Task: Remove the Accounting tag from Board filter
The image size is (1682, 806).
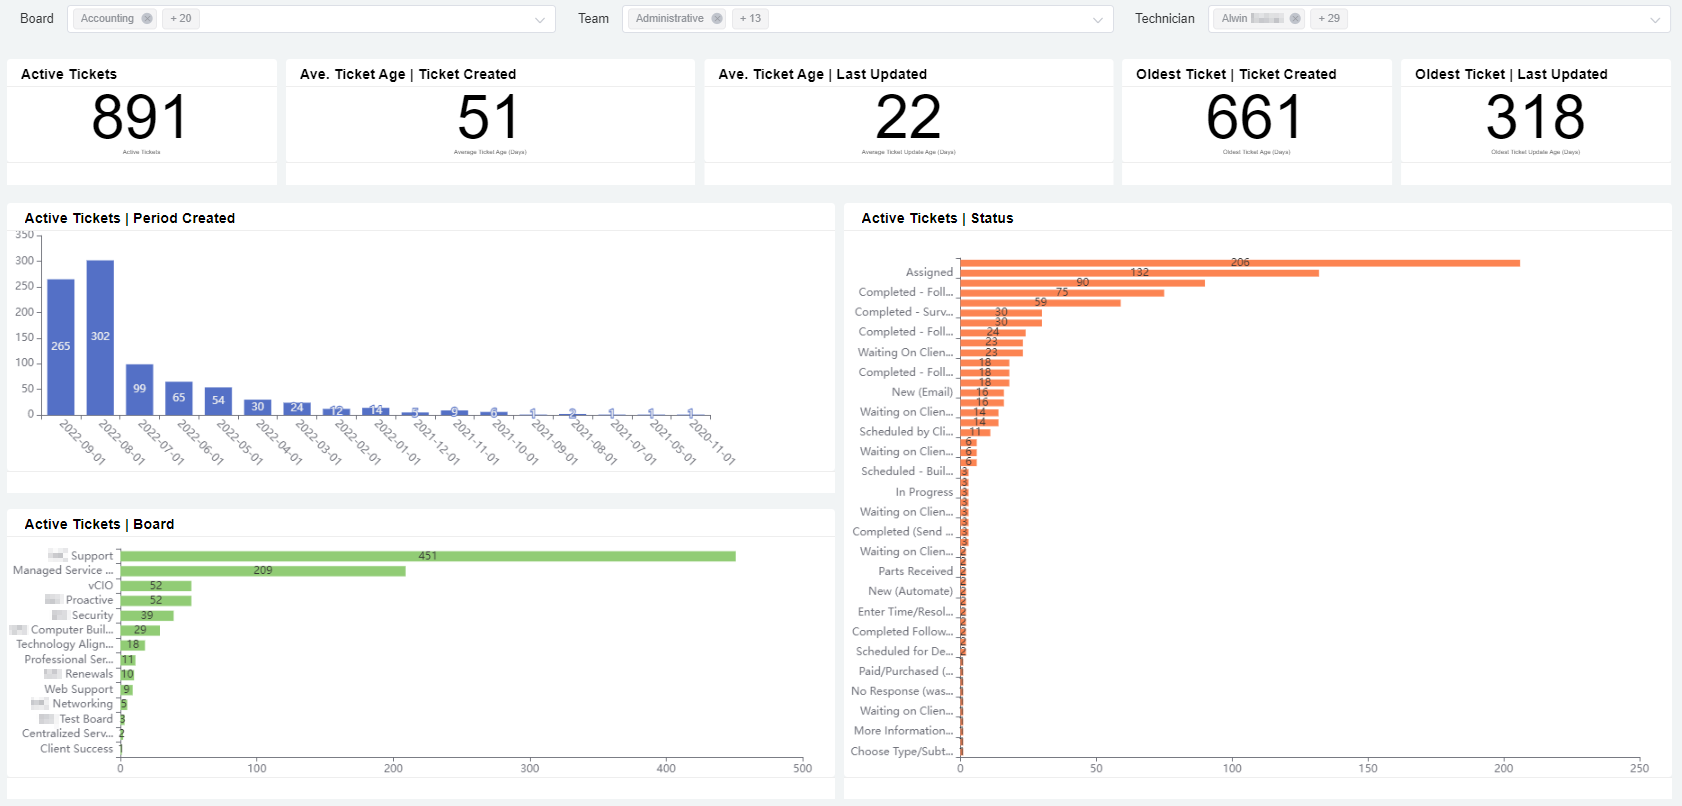Action: click(147, 19)
